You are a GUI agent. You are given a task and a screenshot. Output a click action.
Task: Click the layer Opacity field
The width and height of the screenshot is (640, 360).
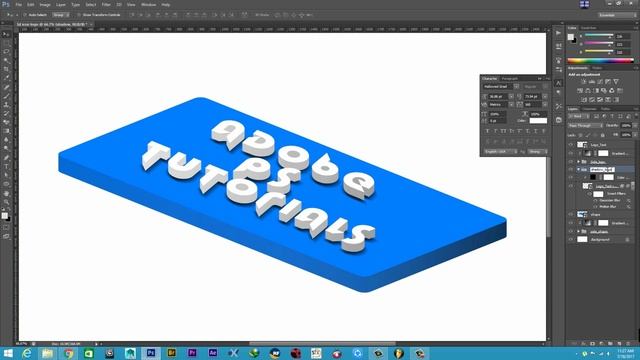(626, 126)
